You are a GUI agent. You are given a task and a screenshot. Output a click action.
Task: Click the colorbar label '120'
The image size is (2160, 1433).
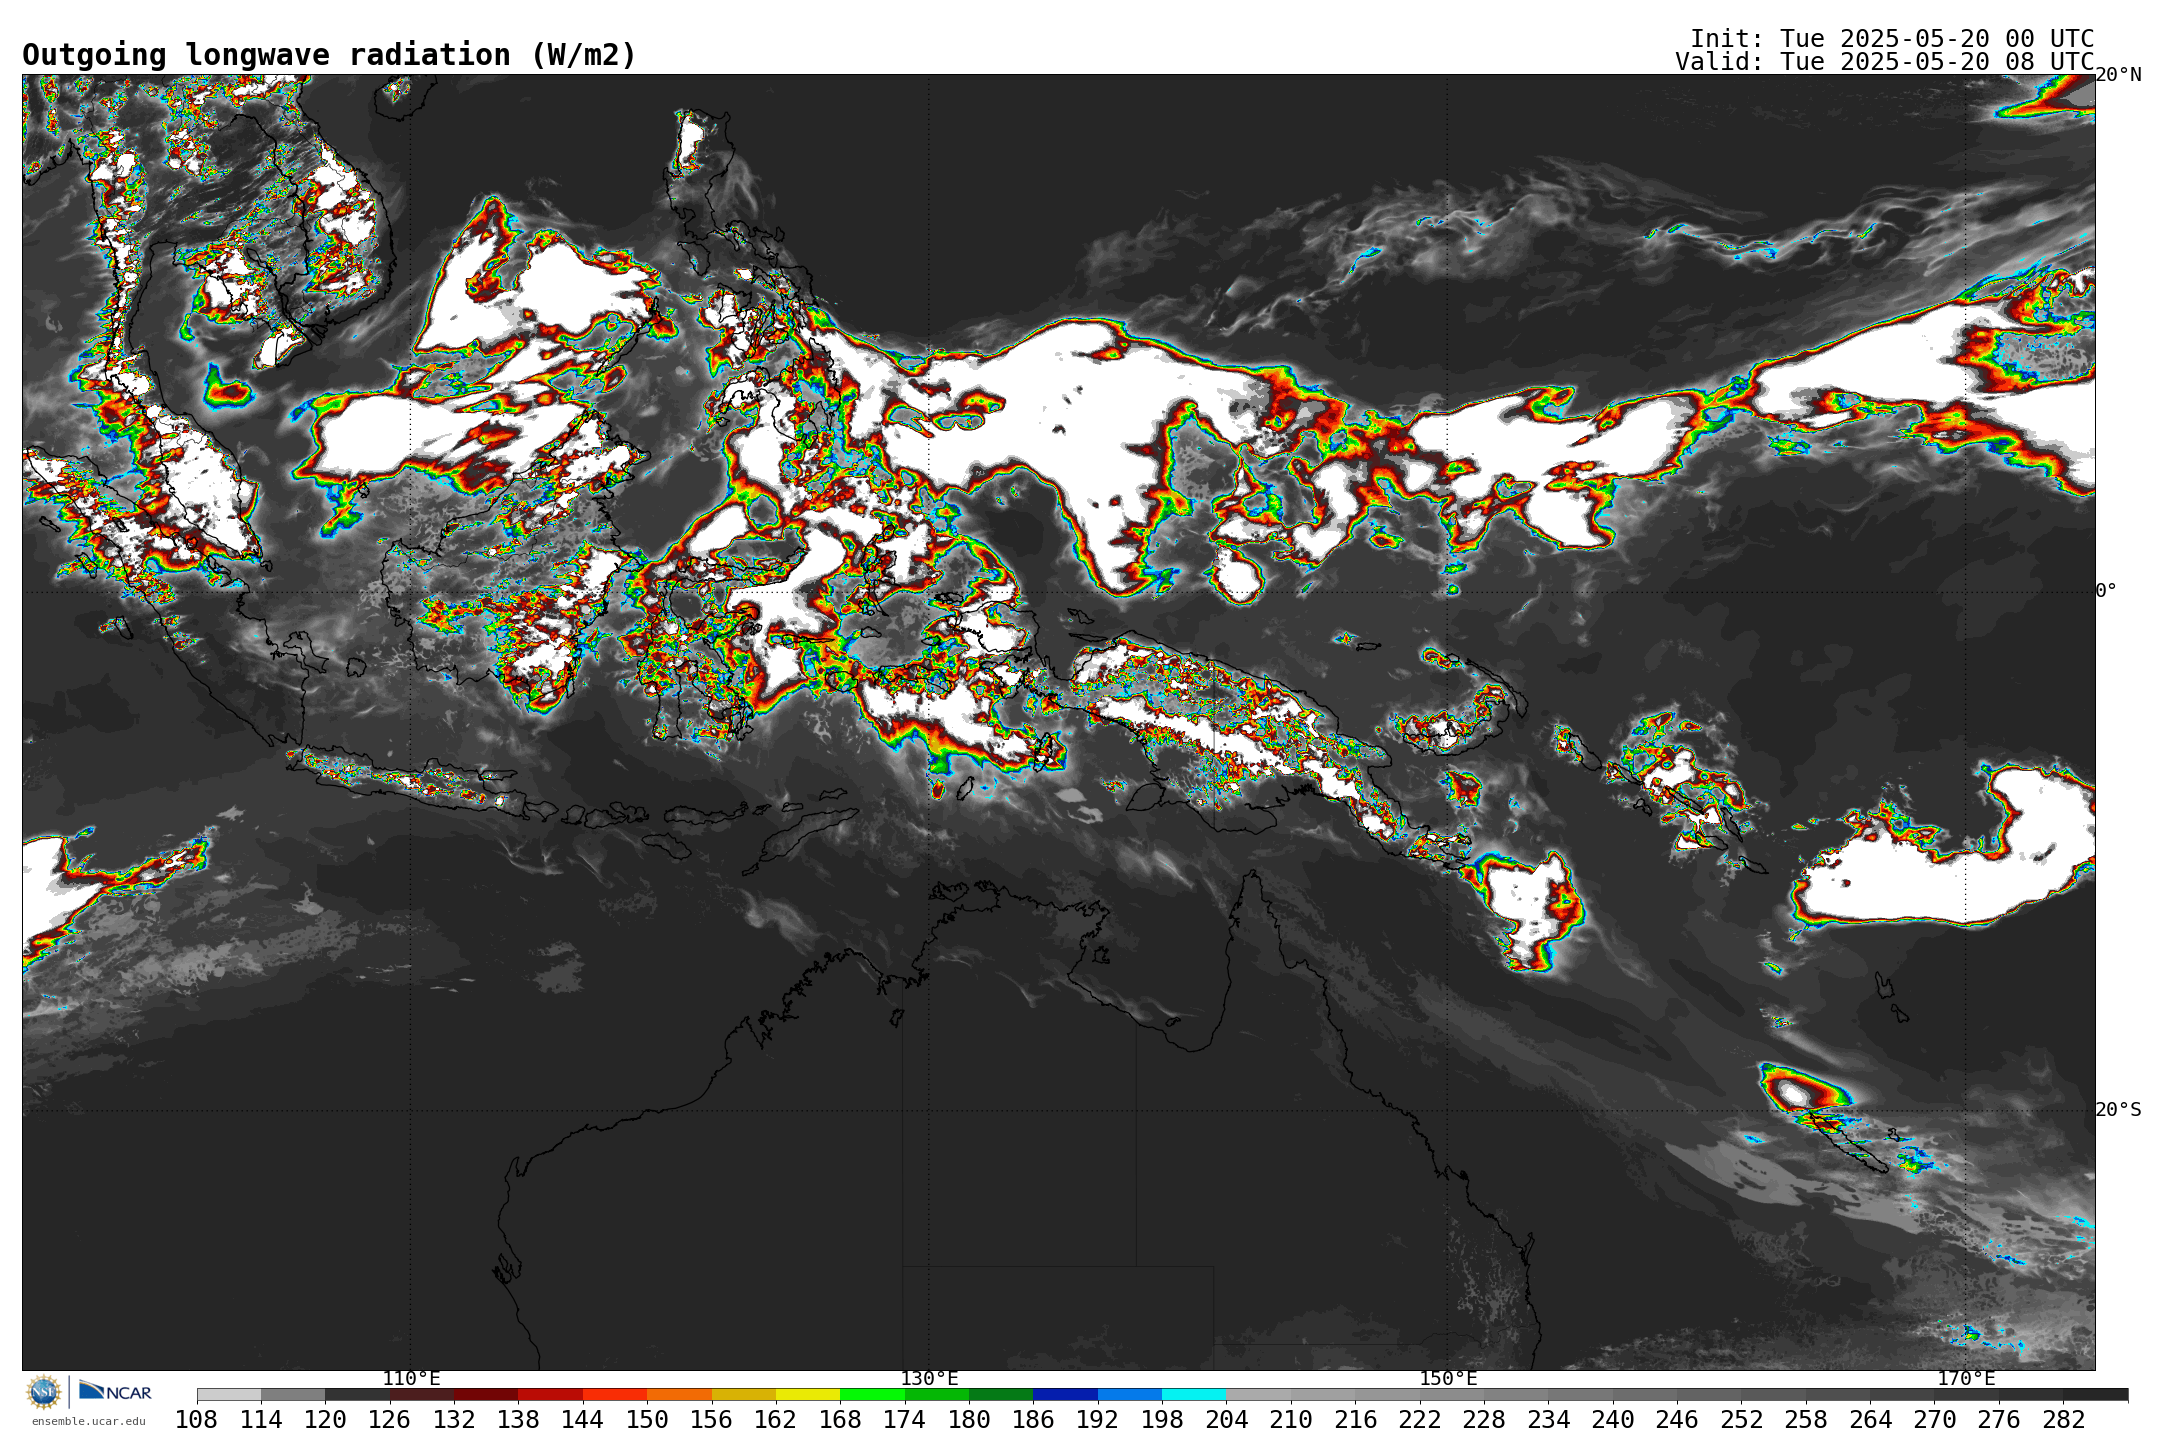coord(325,1420)
